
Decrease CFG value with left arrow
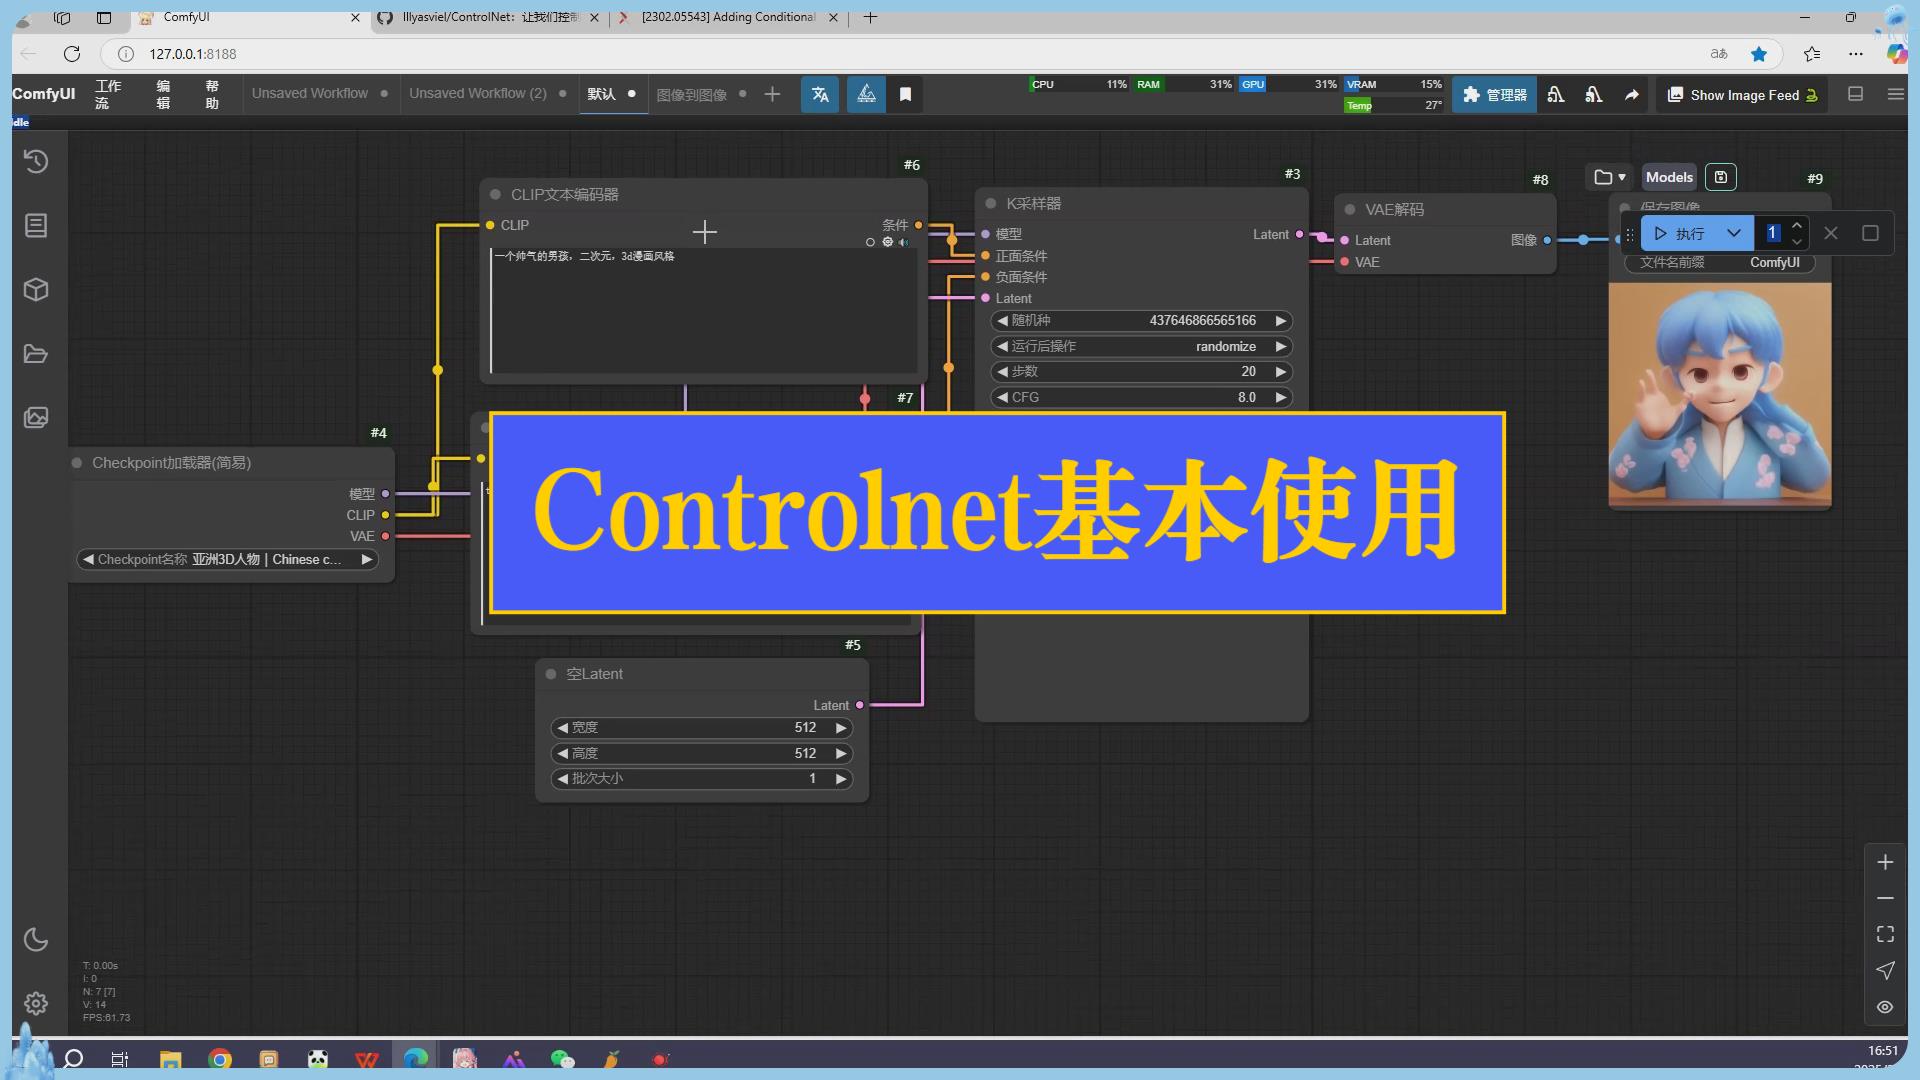coord(1002,397)
